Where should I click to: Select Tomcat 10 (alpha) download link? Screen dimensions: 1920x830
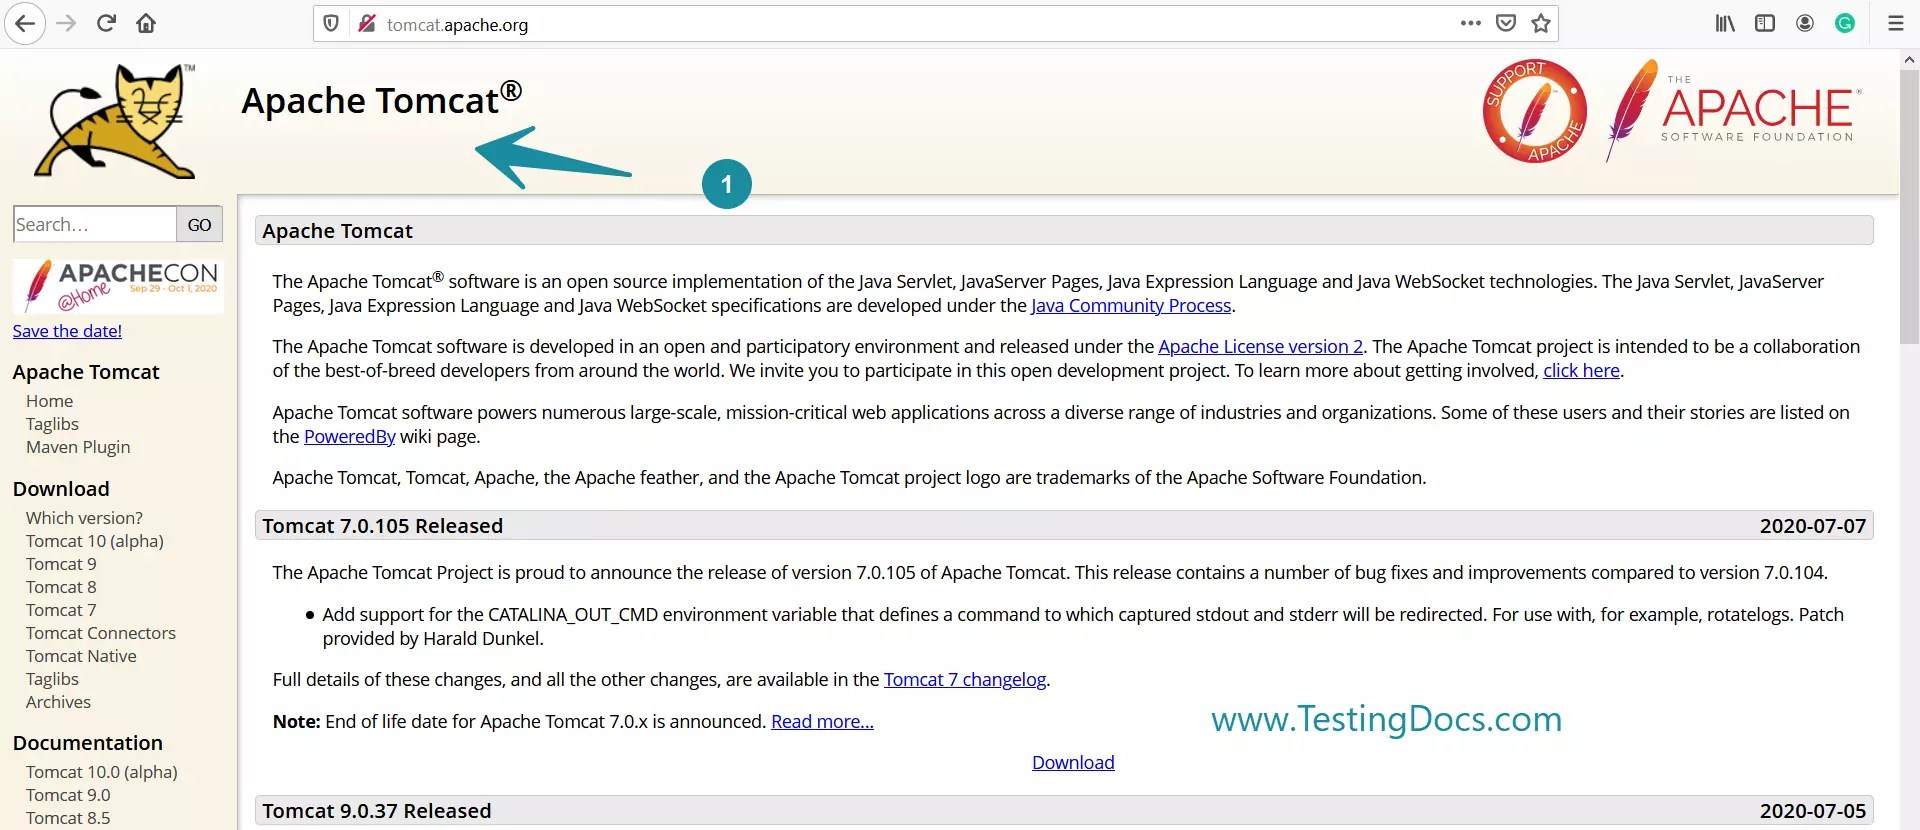tap(95, 541)
